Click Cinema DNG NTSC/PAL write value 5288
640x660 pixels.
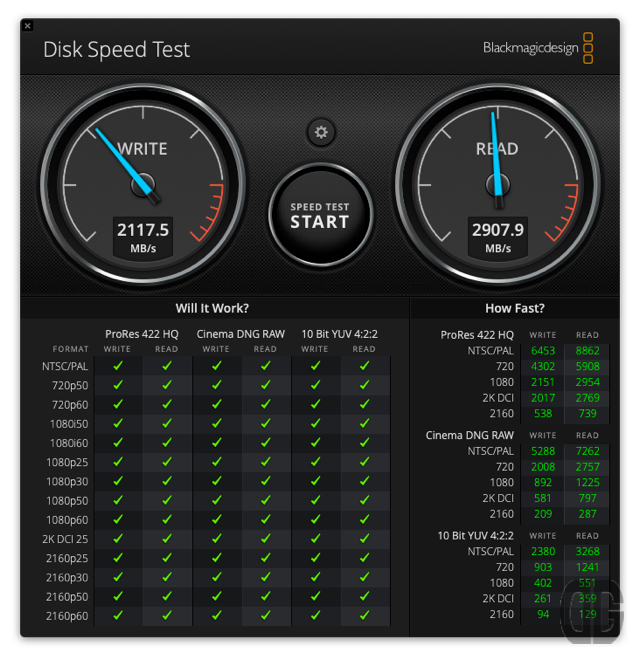[x=543, y=451]
